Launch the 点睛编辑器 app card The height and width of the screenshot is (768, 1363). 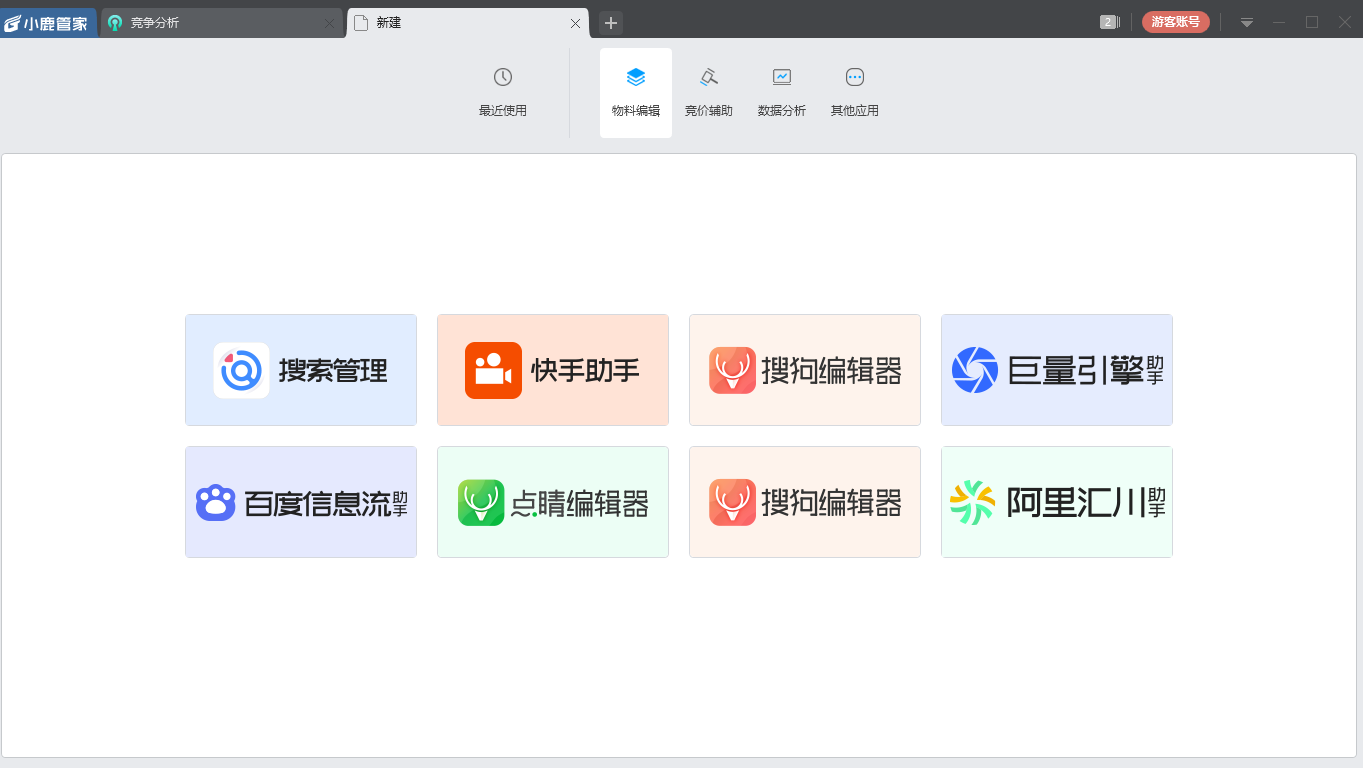point(553,502)
